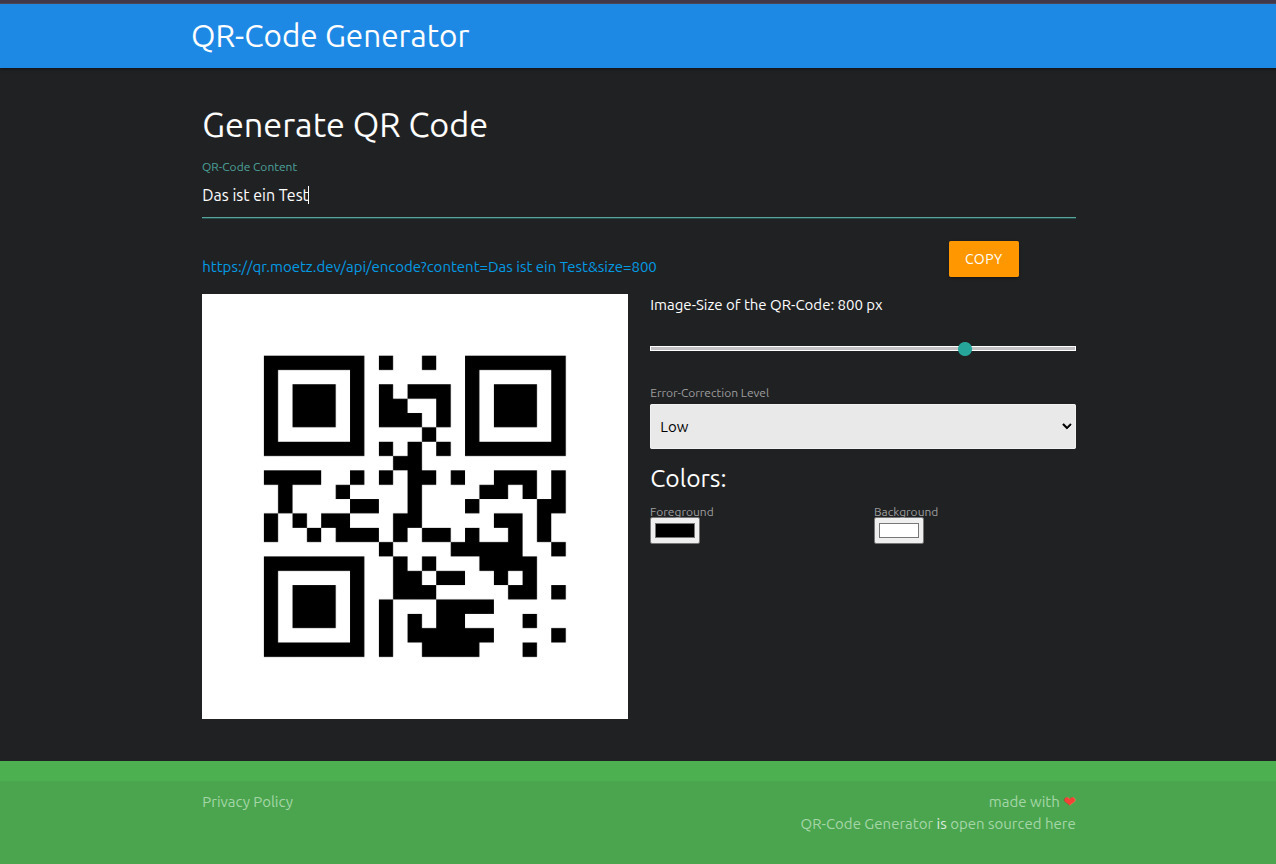Click the 'QR-Code Generator' link in footer
1276x864 pixels.
point(866,824)
